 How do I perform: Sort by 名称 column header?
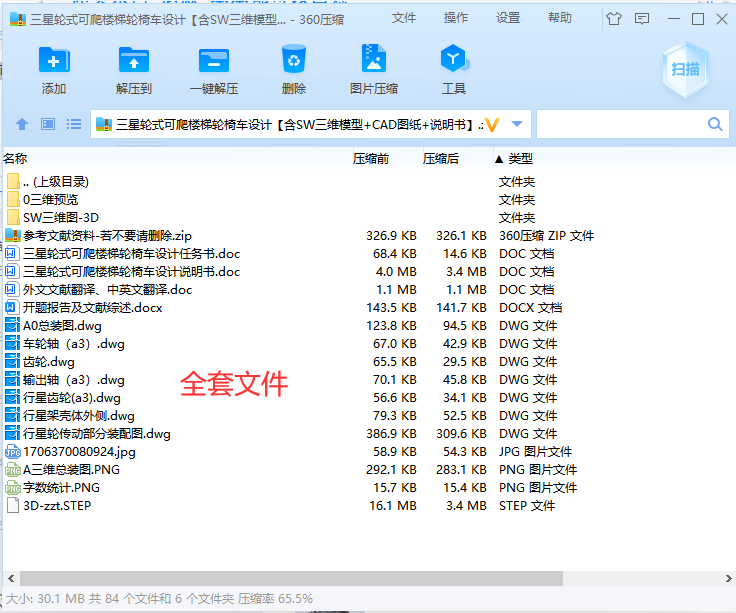[x=15, y=159]
